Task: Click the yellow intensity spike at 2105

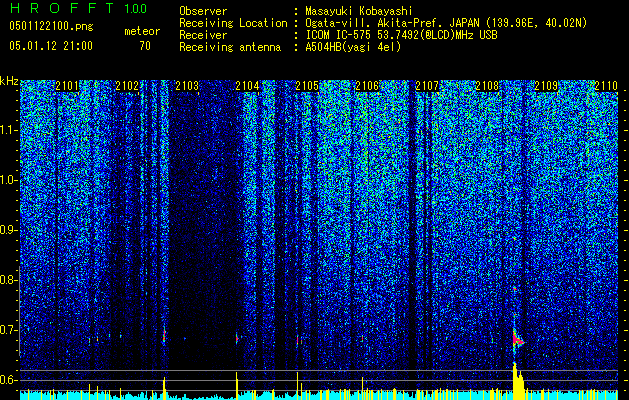Action: pyautogui.click(x=297, y=385)
